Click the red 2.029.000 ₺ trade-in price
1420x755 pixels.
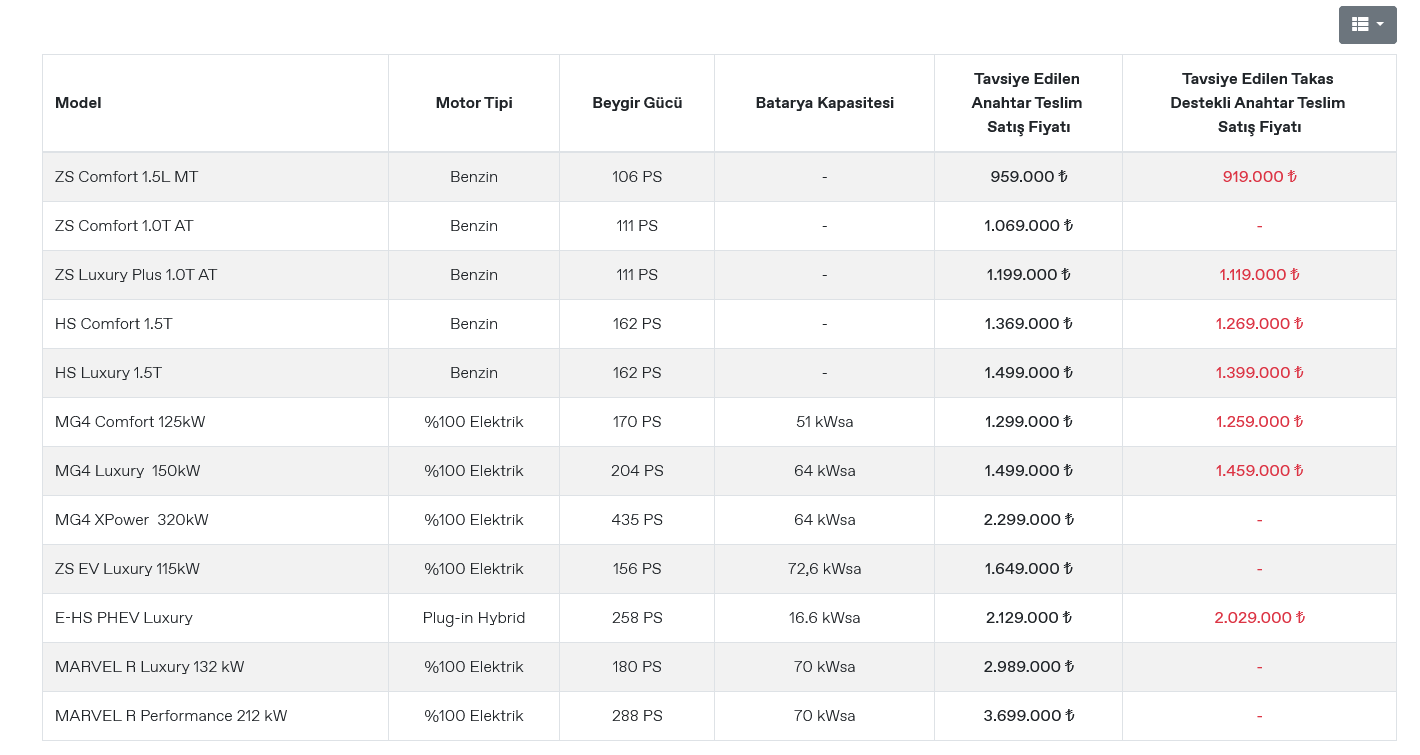tap(1259, 618)
